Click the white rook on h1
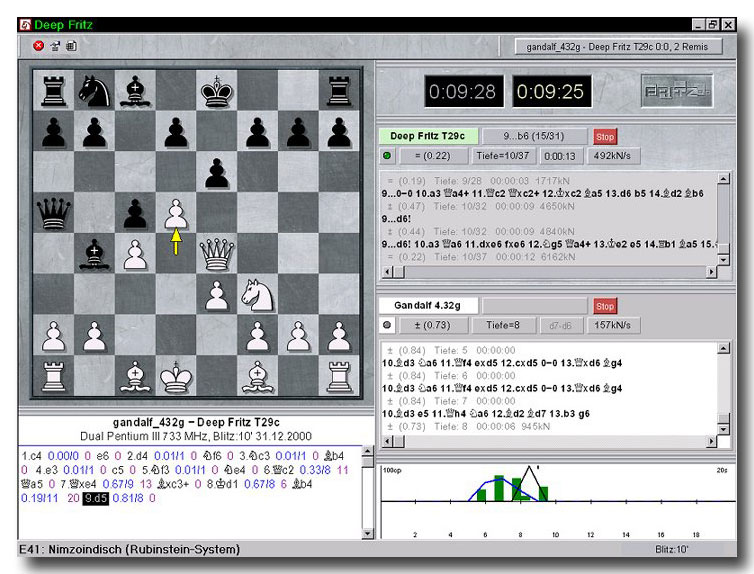The height and width of the screenshot is (574, 754). pos(339,376)
